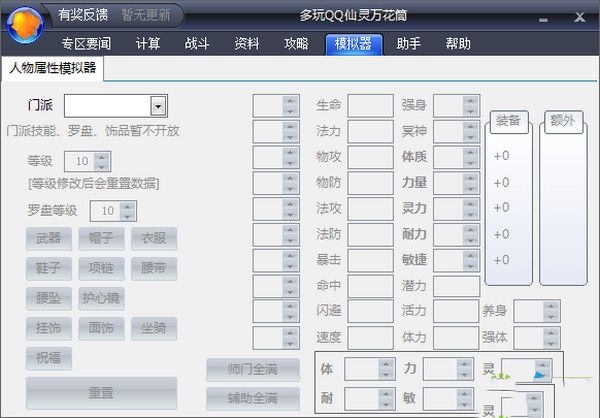The height and width of the screenshot is (418, 600).
Task: Click the 体力 value field
Action: click(x=457, y=338)
